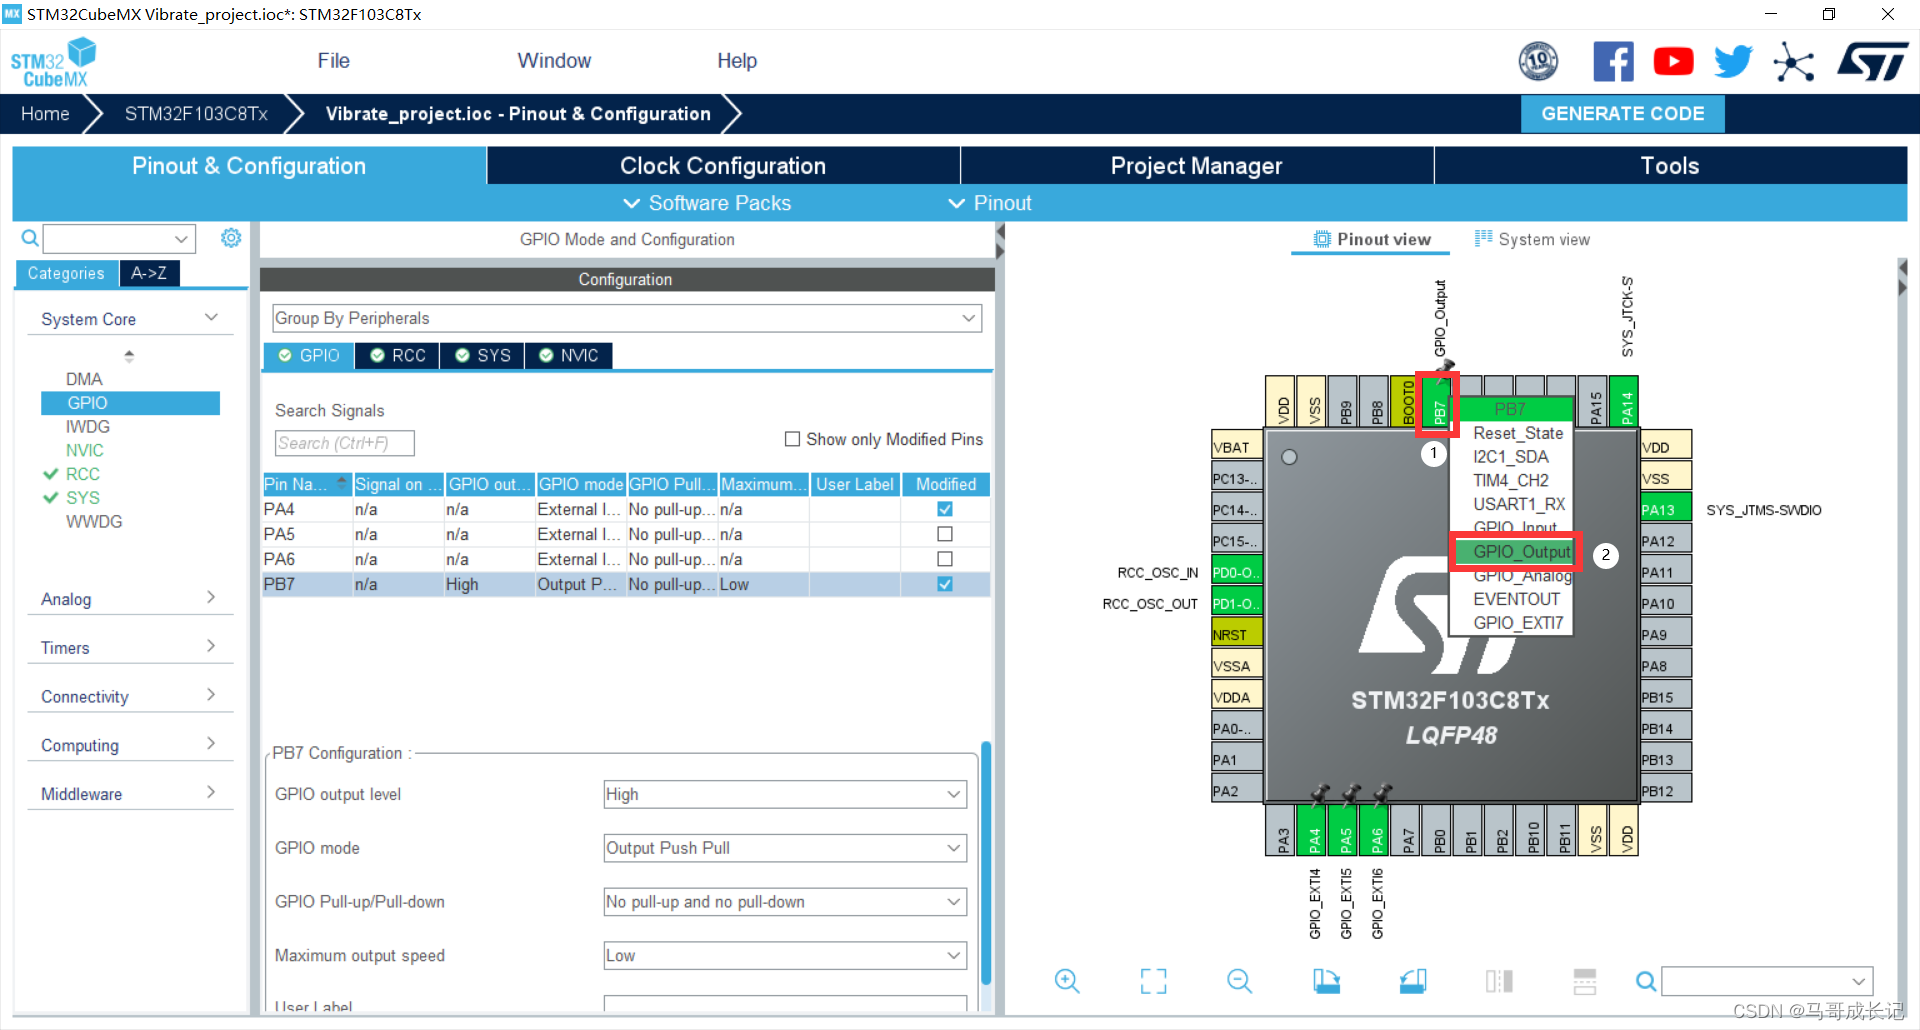Open the Group By Peripherals dropdown
Screen dimensions: 1920x1030
[627, 318]
